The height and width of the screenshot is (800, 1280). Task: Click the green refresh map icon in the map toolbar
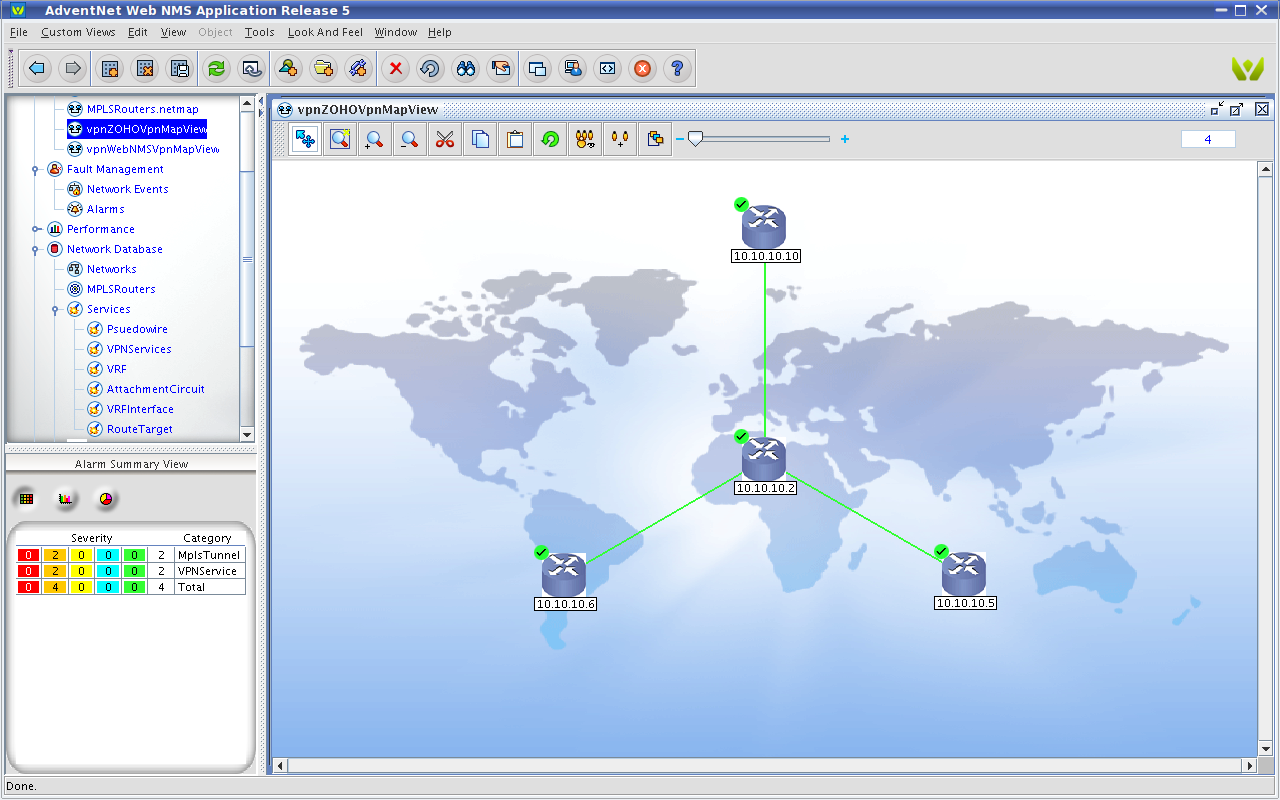(550, 140)
